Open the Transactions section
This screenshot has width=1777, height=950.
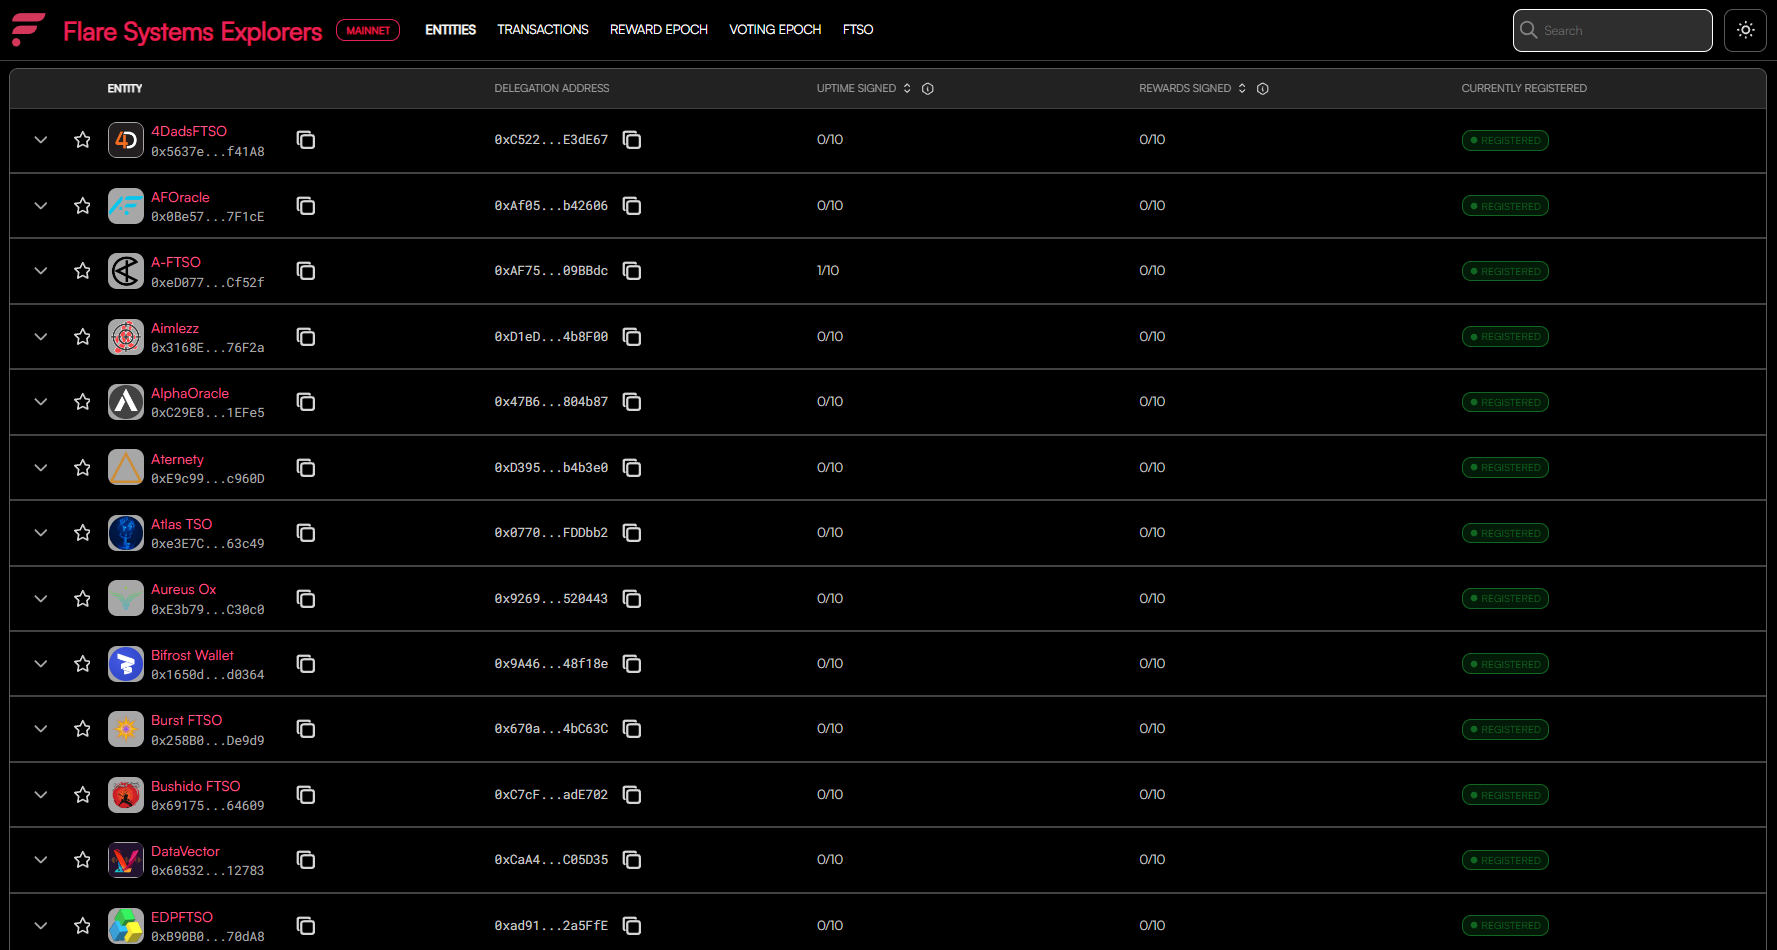(x=543, y=30)
